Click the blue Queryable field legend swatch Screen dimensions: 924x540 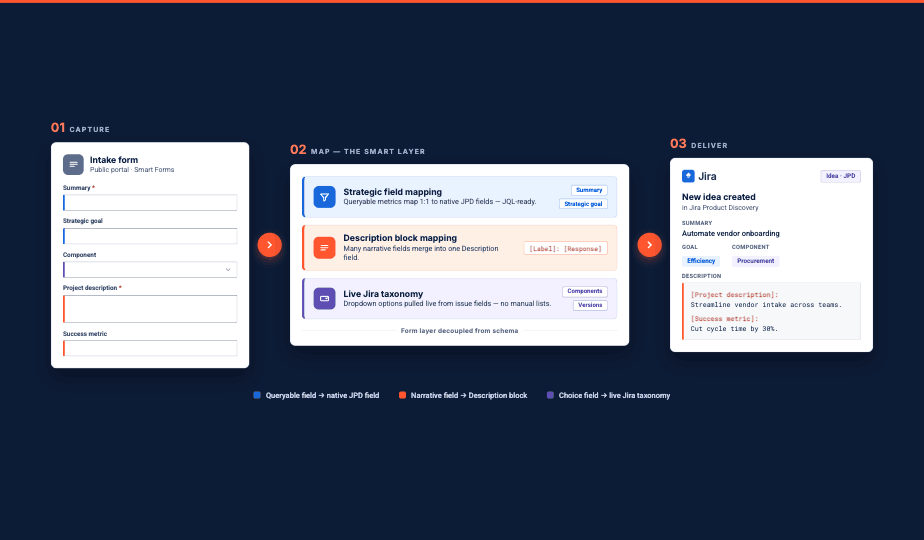(257, 395)
